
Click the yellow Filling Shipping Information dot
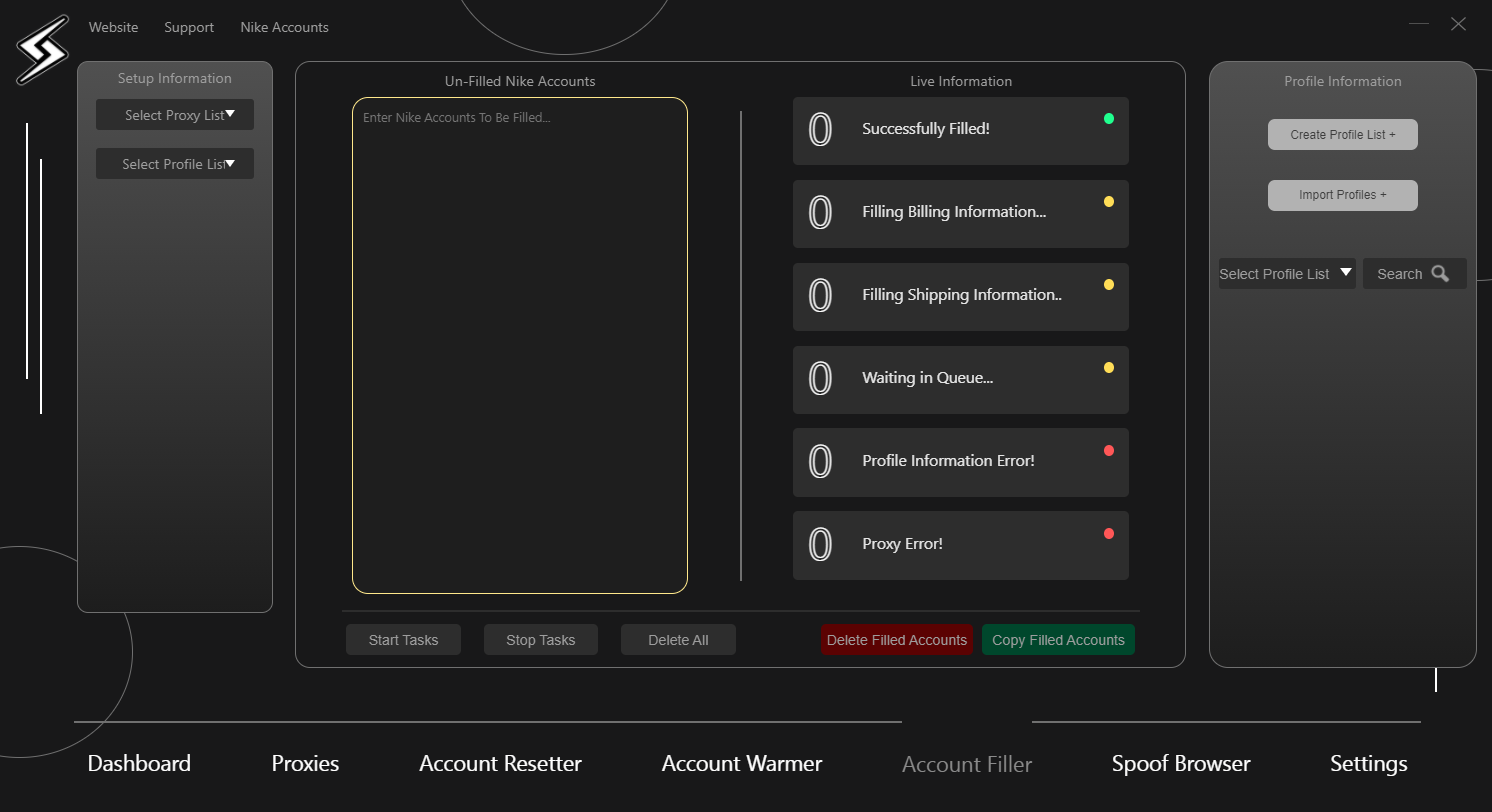1108,285
